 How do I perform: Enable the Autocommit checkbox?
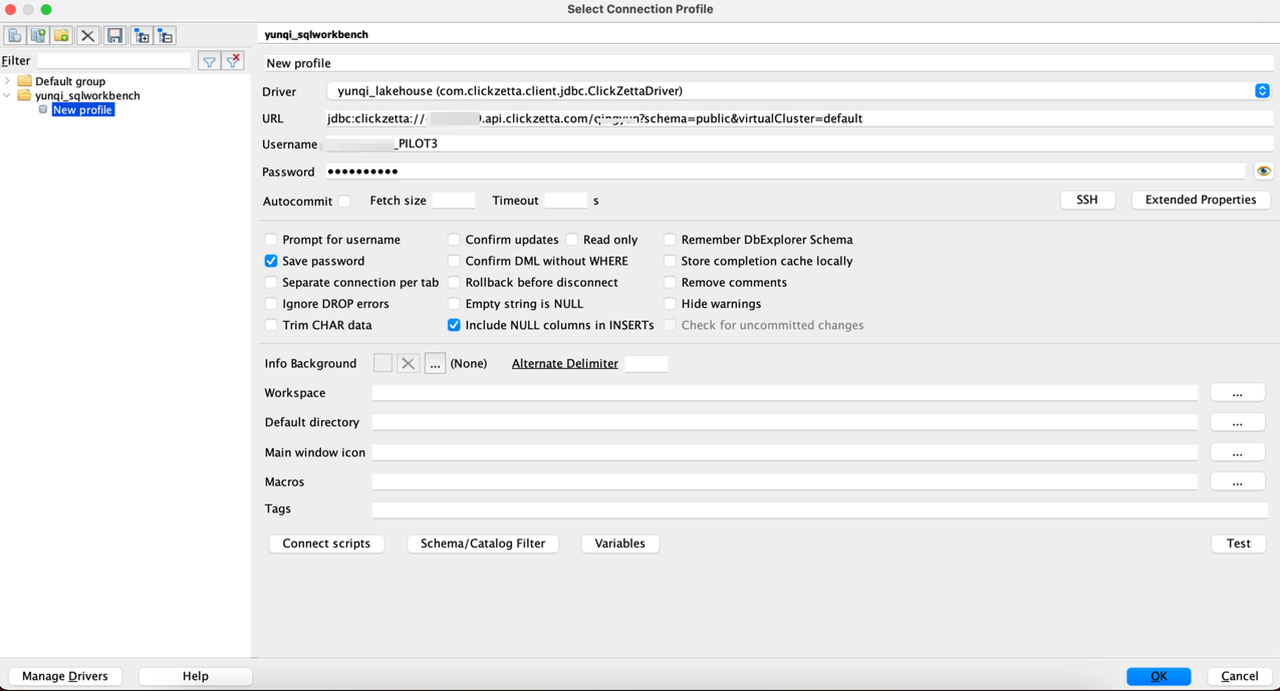[x=344, y=201]
